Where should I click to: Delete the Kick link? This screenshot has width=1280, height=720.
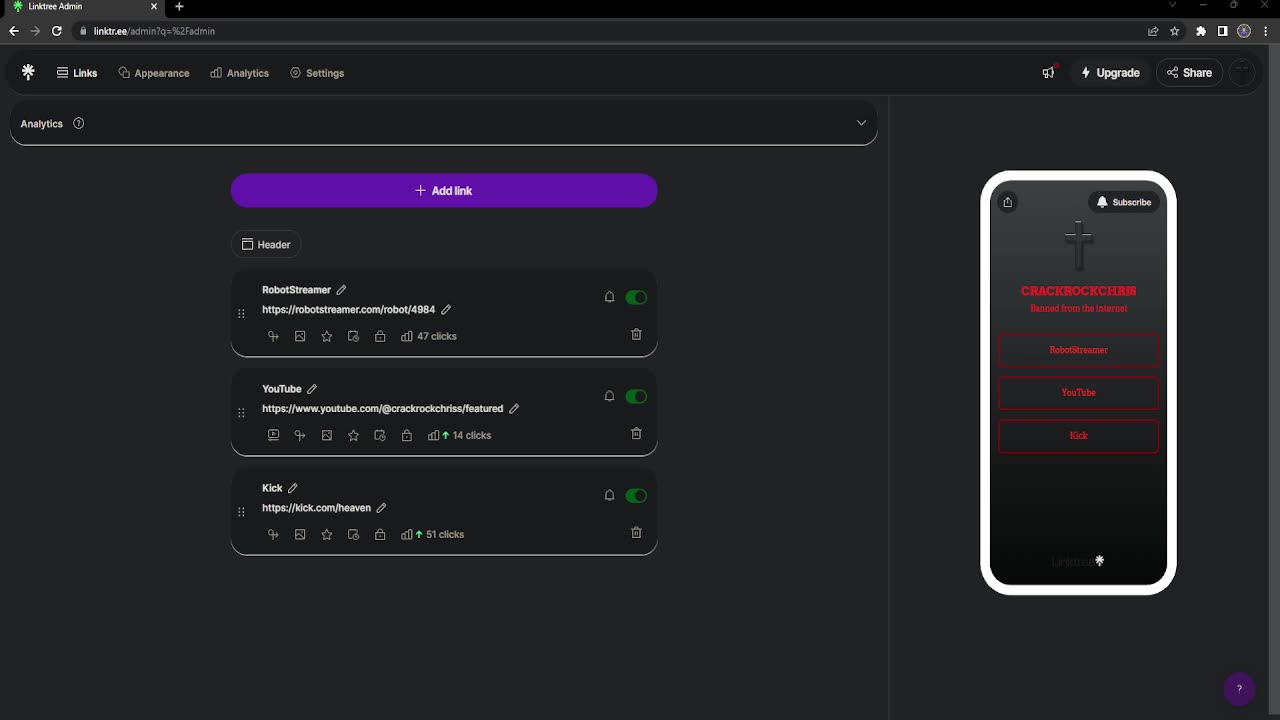(x=636, y=532)
